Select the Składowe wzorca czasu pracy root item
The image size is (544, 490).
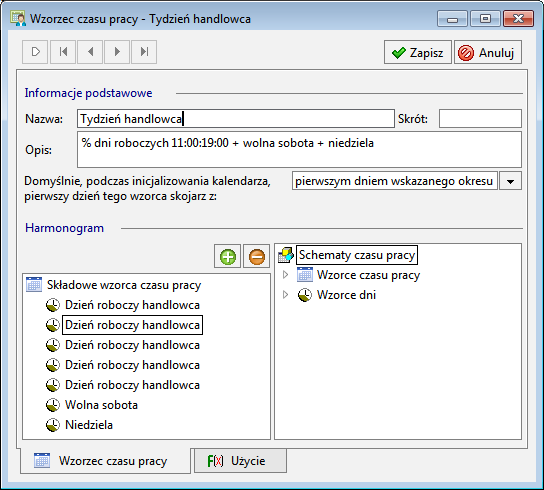pyautogui.click(x=124, y=285)
